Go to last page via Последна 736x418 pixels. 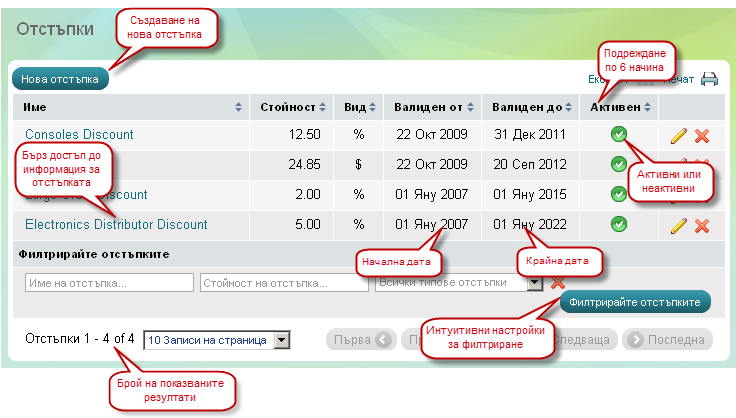coord(669,340)
